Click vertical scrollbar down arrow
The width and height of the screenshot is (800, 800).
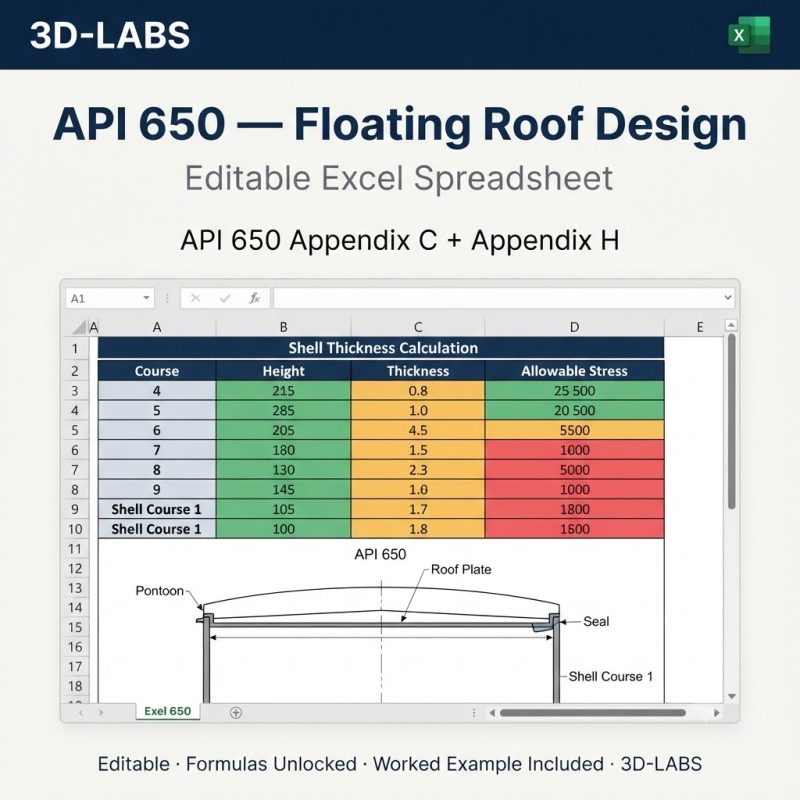[732, 696]
